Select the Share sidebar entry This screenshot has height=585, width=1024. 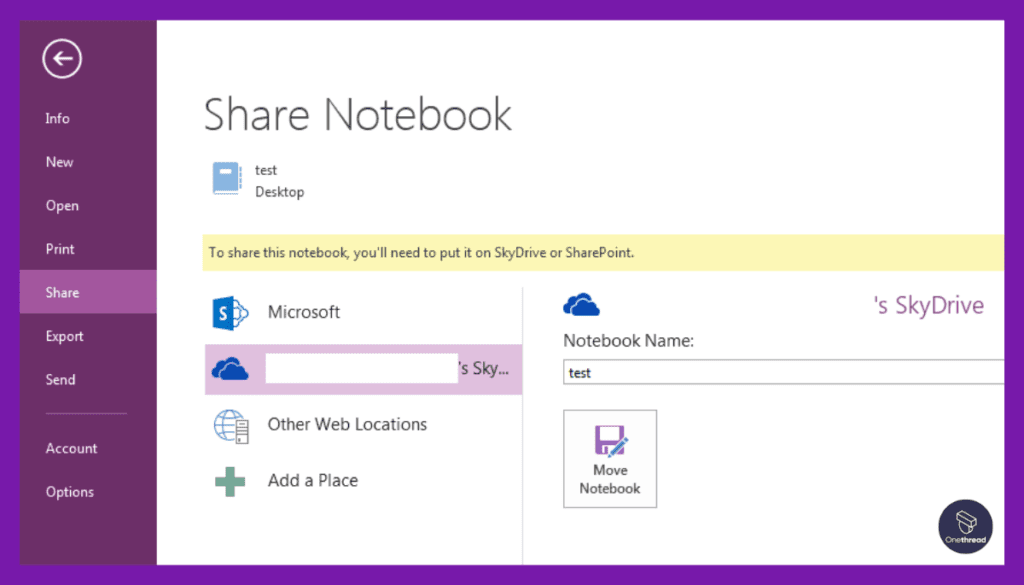pos(88,292)
